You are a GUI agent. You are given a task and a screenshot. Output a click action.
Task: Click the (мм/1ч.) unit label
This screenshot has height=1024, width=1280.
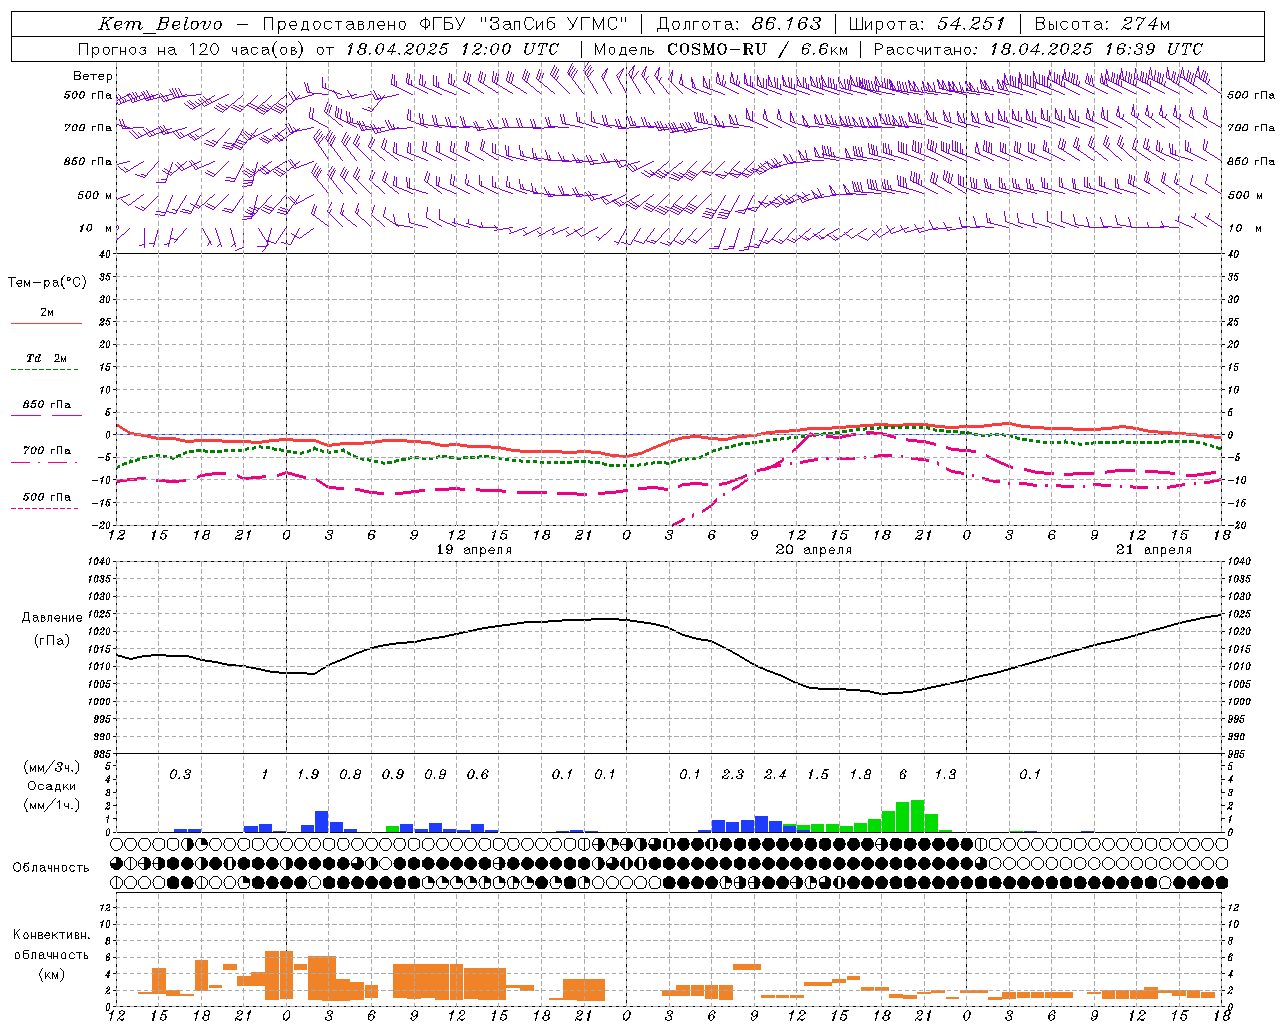click(51, 805)
